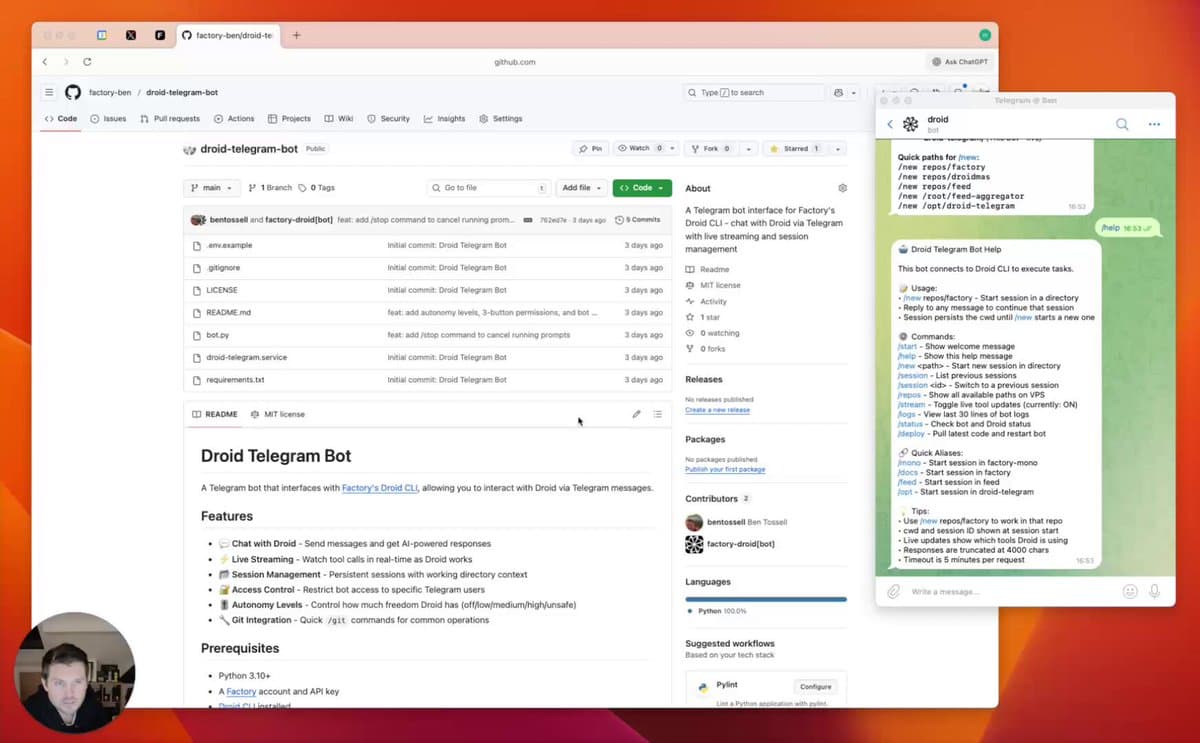
Task: Open the green Code dropdown
Action: tap(642, 188)
